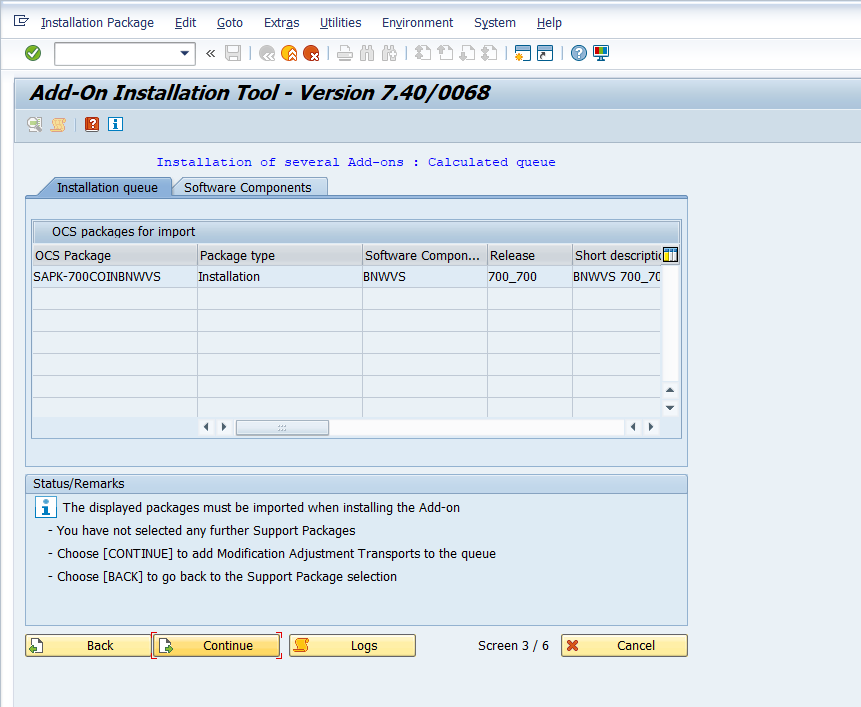861x707 pixels.
Task: Open the Installation Package menu
Action: click(x=97, y=22)
